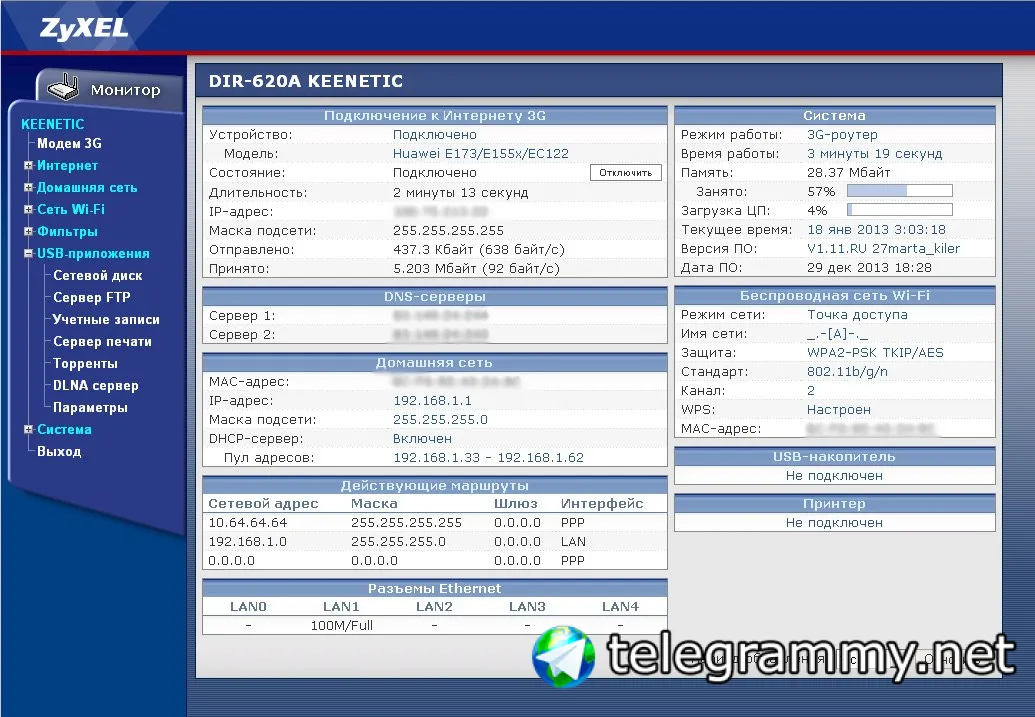This screenshot has height=717, width=1035.
Task: Click the LAN interface route cell
Action: pos(573,542)
